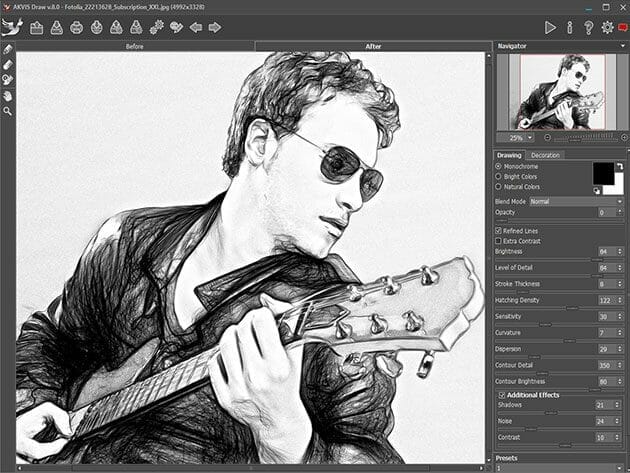Open the 25% zoom level dropdown
Image resolution: width=630 pixels, height=473 pixels.
[529, 137]
